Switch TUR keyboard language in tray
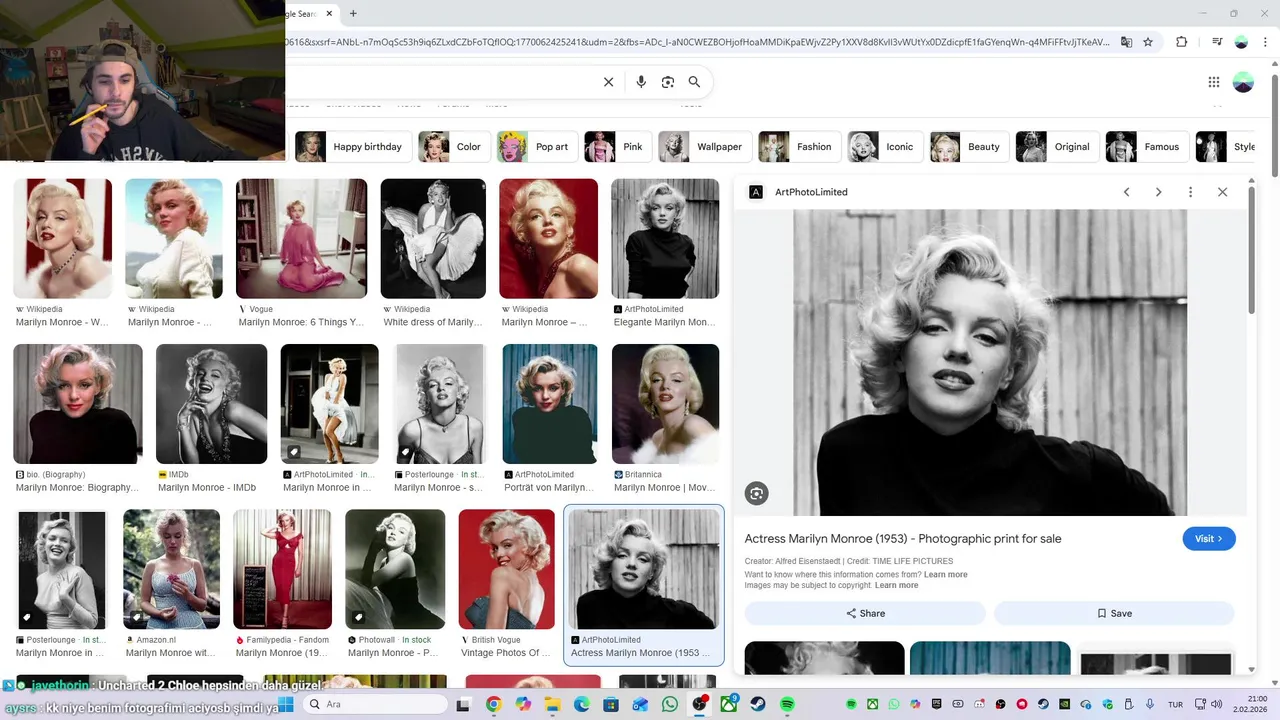1280x720 pixels. 1176,704
